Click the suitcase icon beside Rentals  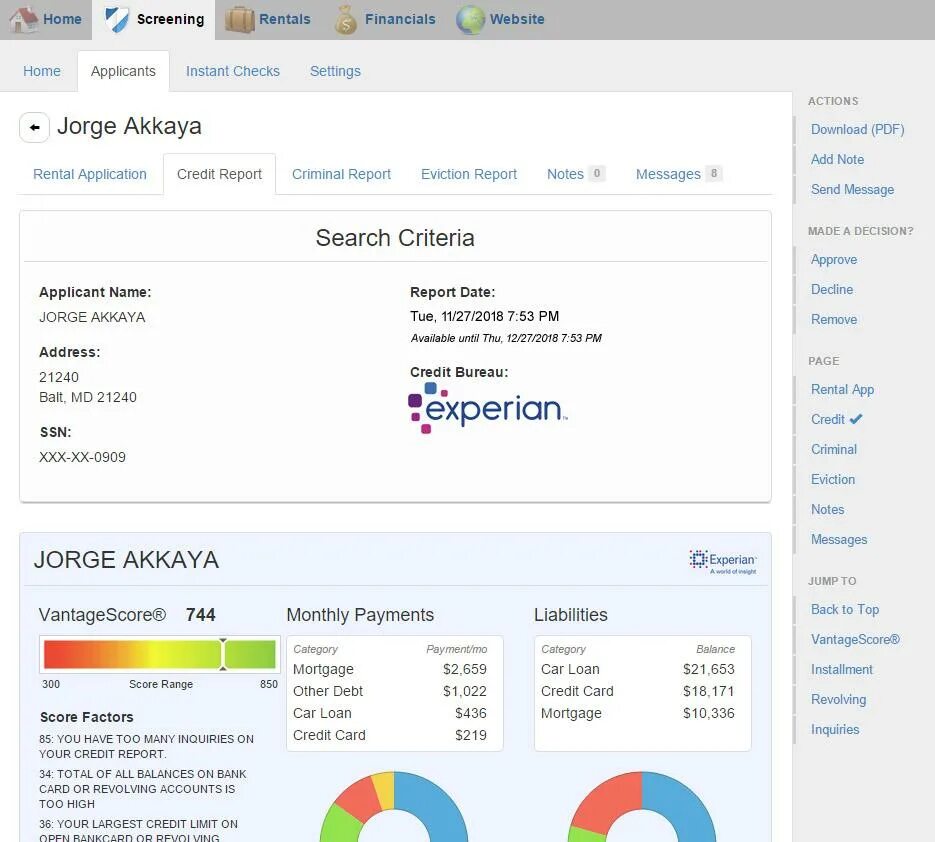(240, 19)
